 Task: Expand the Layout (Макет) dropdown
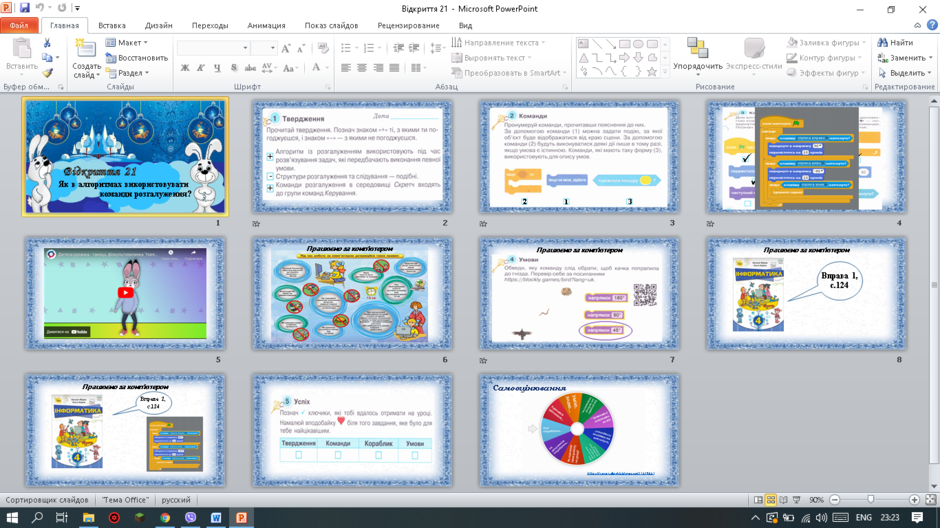(126, 43)
